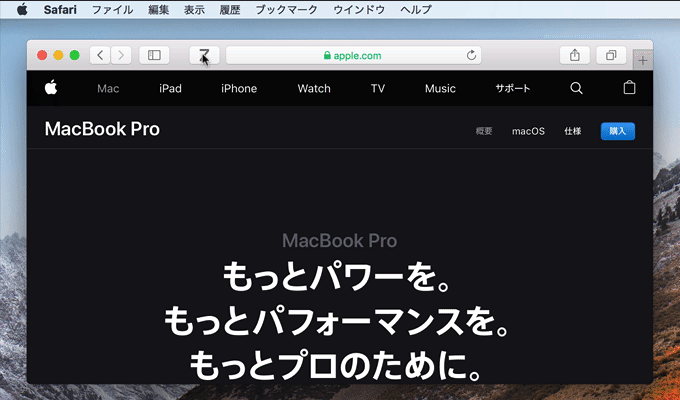This screenshot has width=680, height=400.
Task: Close the Safari window
Action: click(42, 55)
